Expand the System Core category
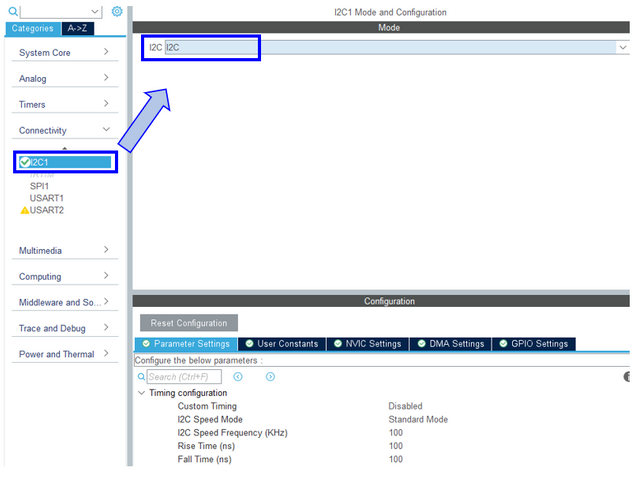The image size is (640, 480). click(x=65, y=52)
